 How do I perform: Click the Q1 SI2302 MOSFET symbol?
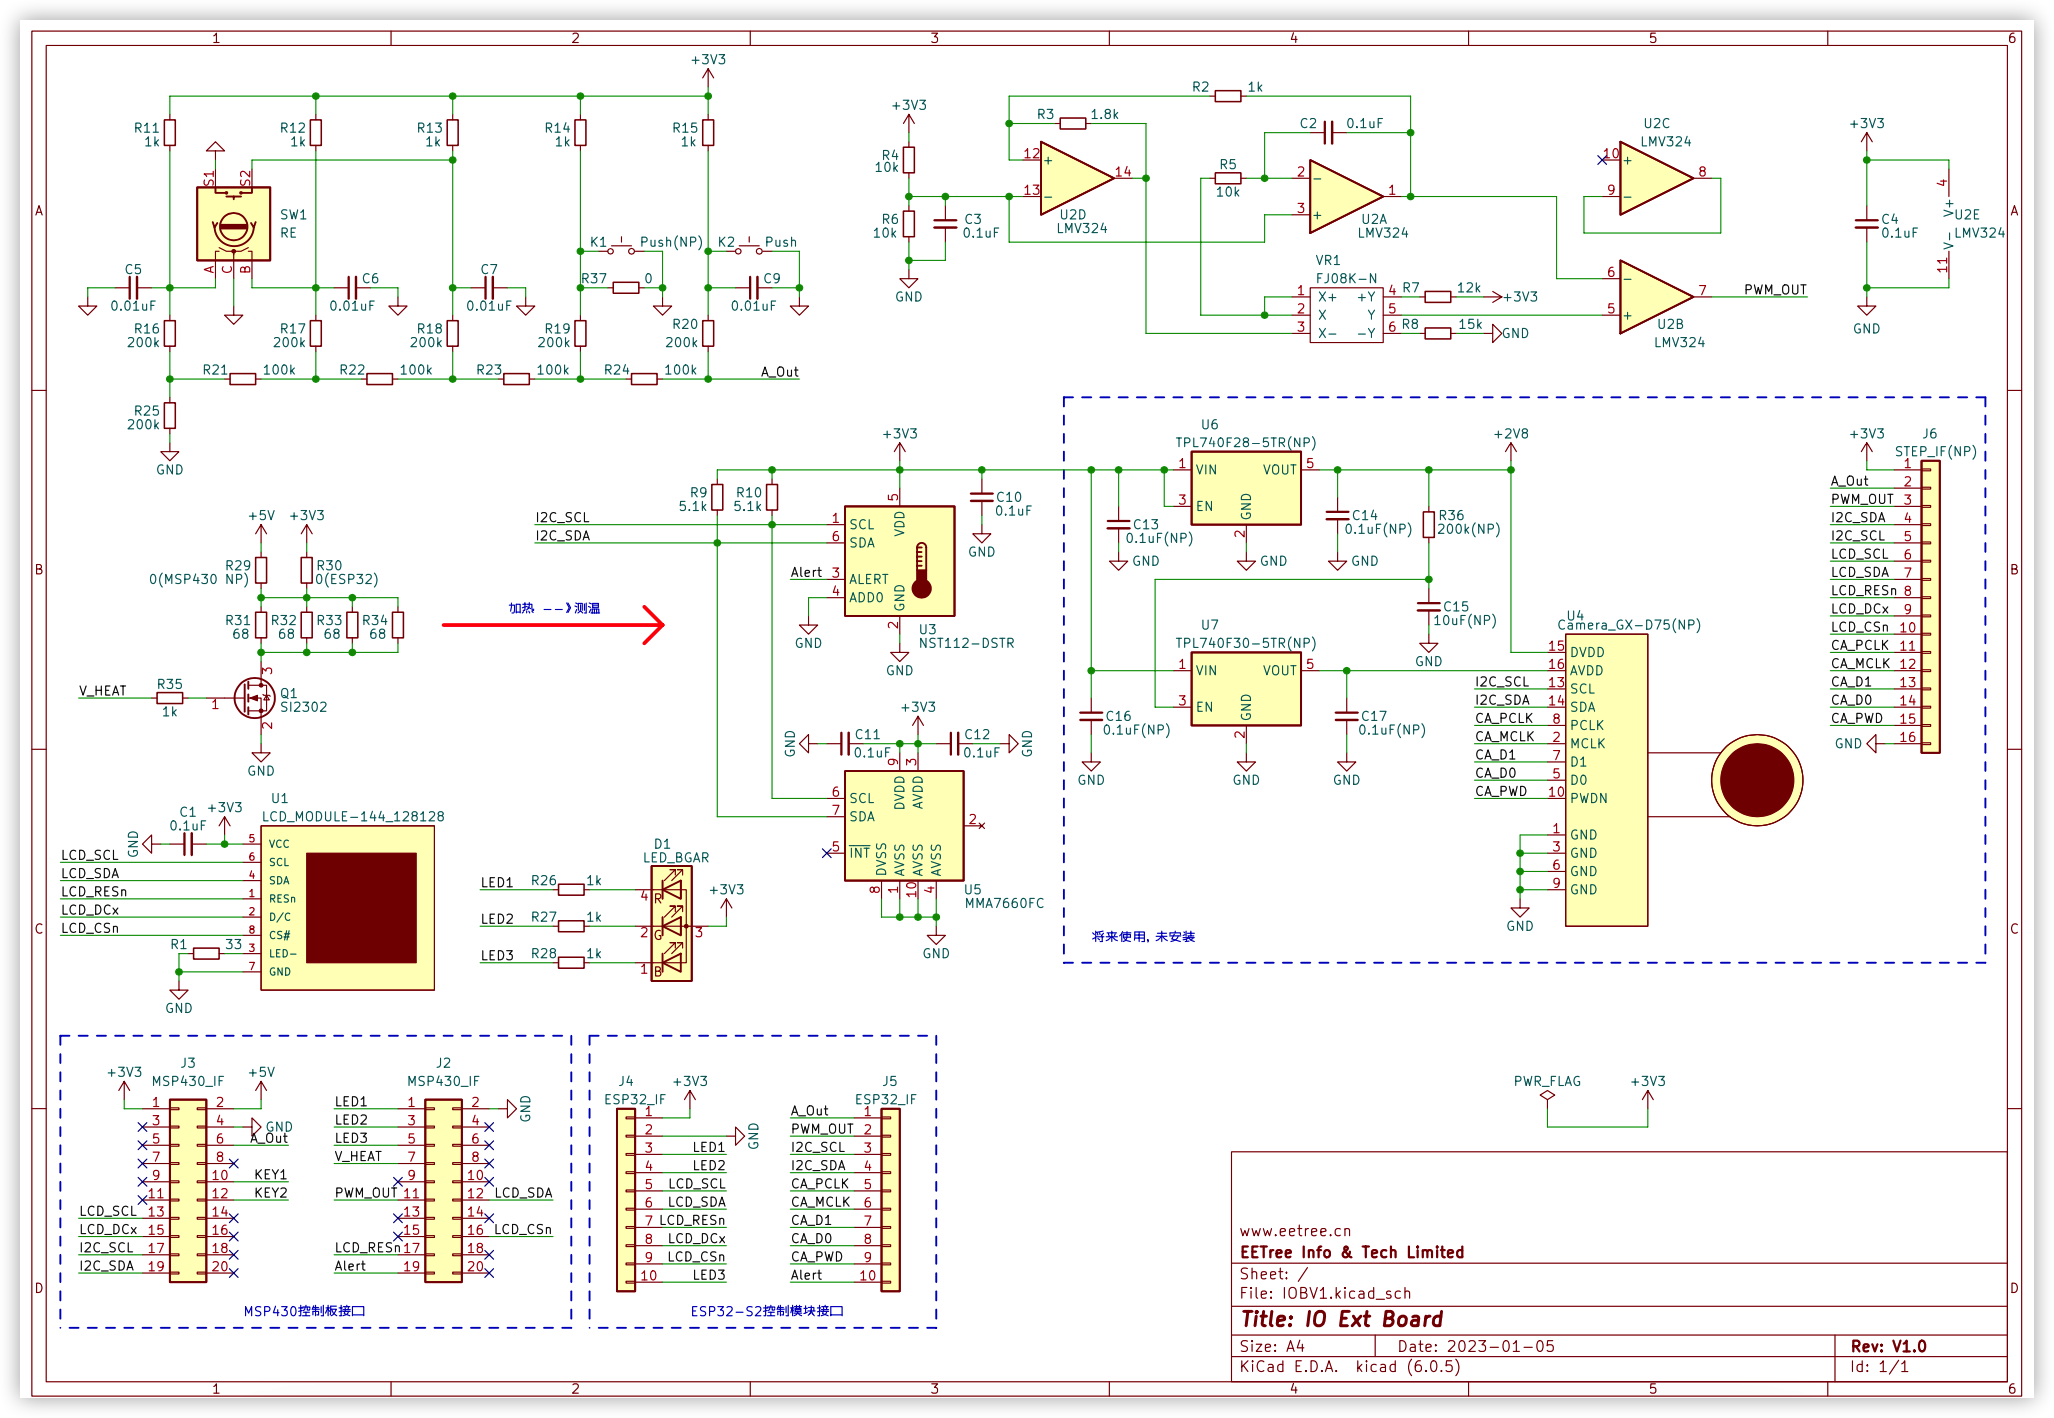coord(254,698)
